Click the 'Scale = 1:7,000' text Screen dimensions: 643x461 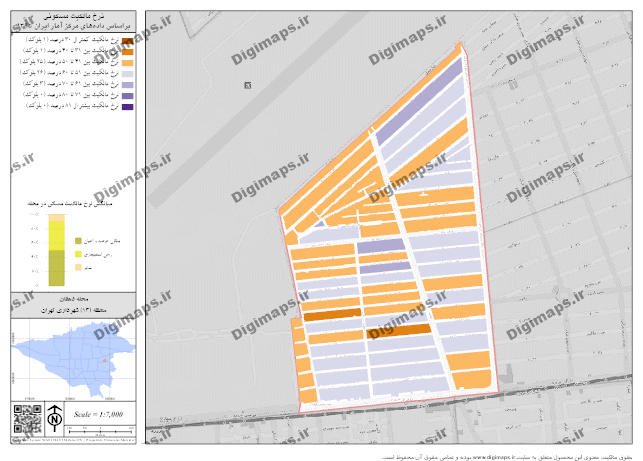98,414
